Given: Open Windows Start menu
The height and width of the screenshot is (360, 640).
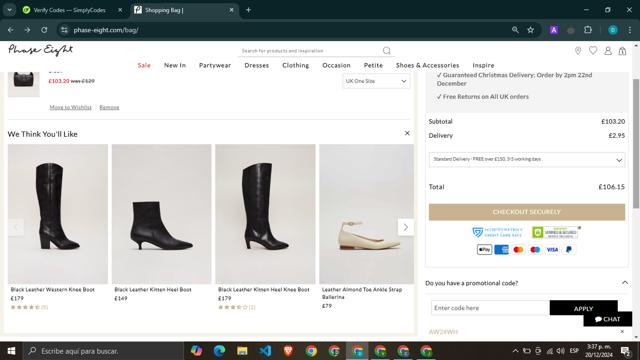Looking at the screenshot, I should point(11,351).
